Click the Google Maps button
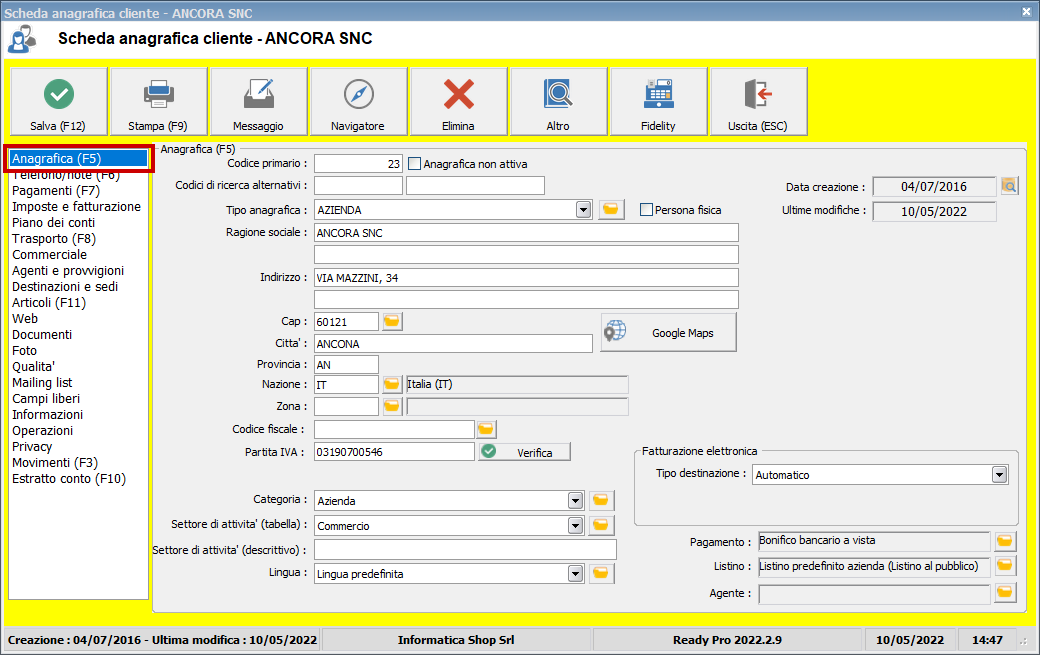This screenshot has height=655, width=1040. [x=667, y=331]
